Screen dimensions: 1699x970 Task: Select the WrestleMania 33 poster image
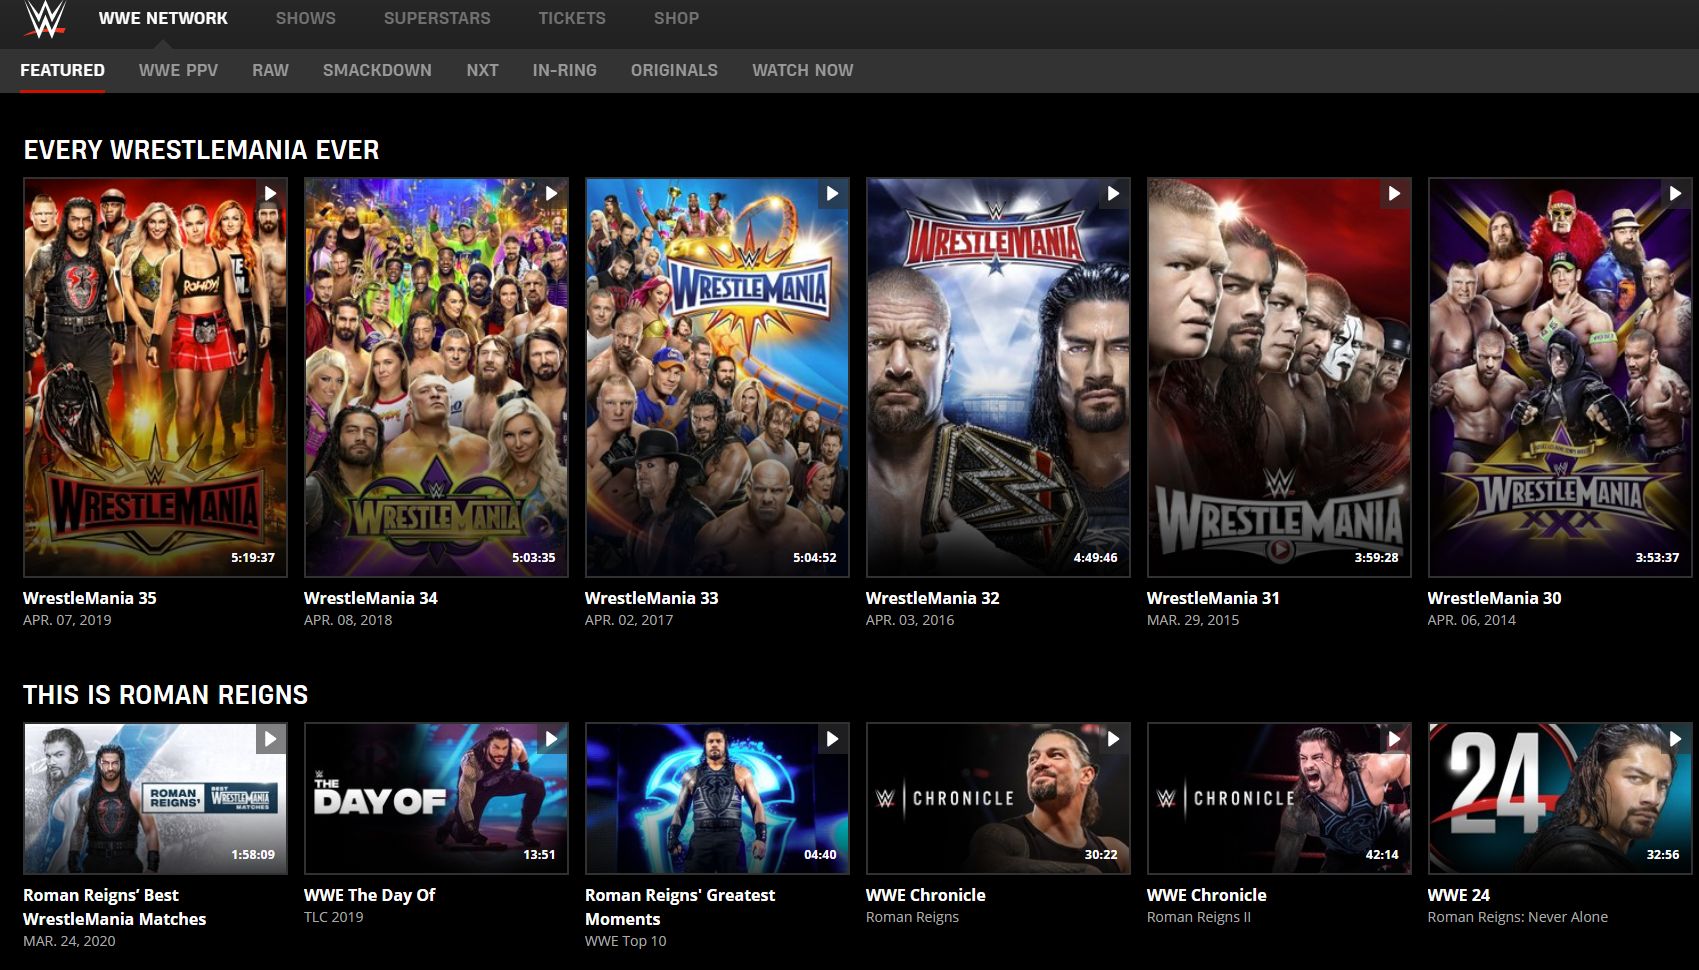click(x=717, y=377)
